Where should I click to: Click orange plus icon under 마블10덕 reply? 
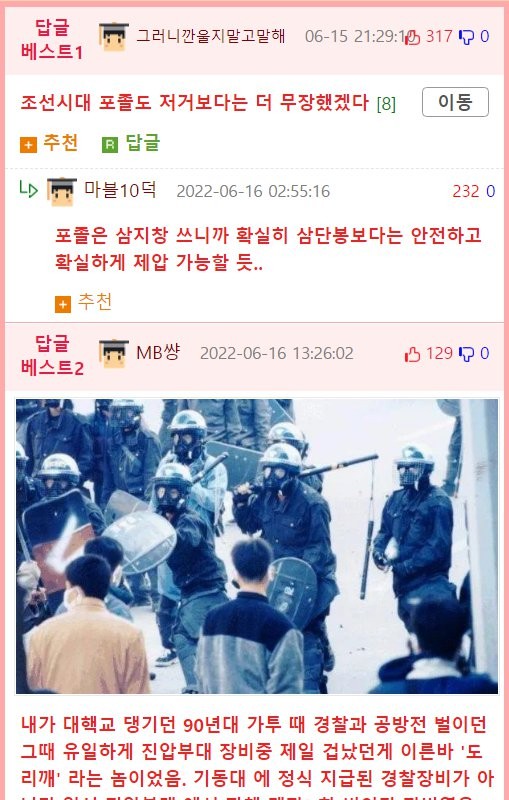click(x=63, y=305)
